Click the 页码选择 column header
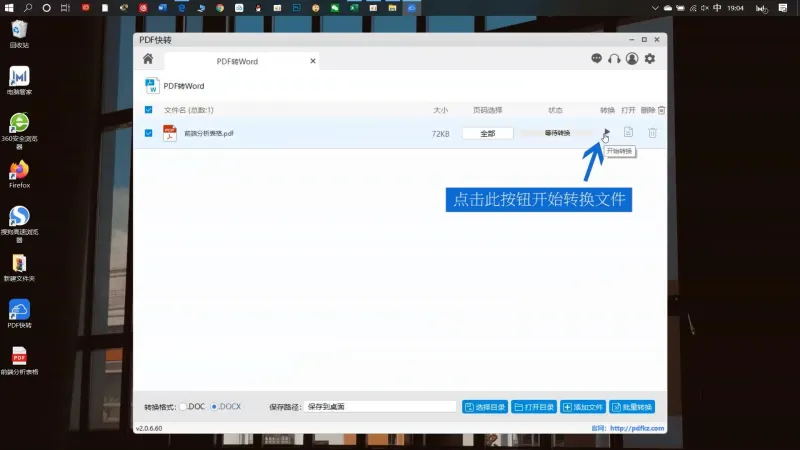This screenshot has height=450, width=800. (x=487, y=110)
